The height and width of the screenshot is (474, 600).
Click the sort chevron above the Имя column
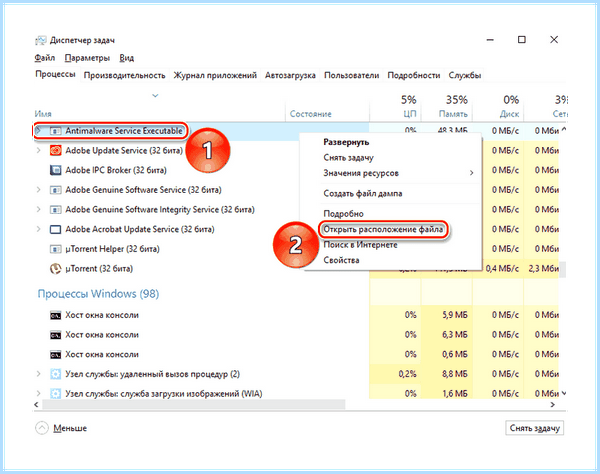[155, 95]
